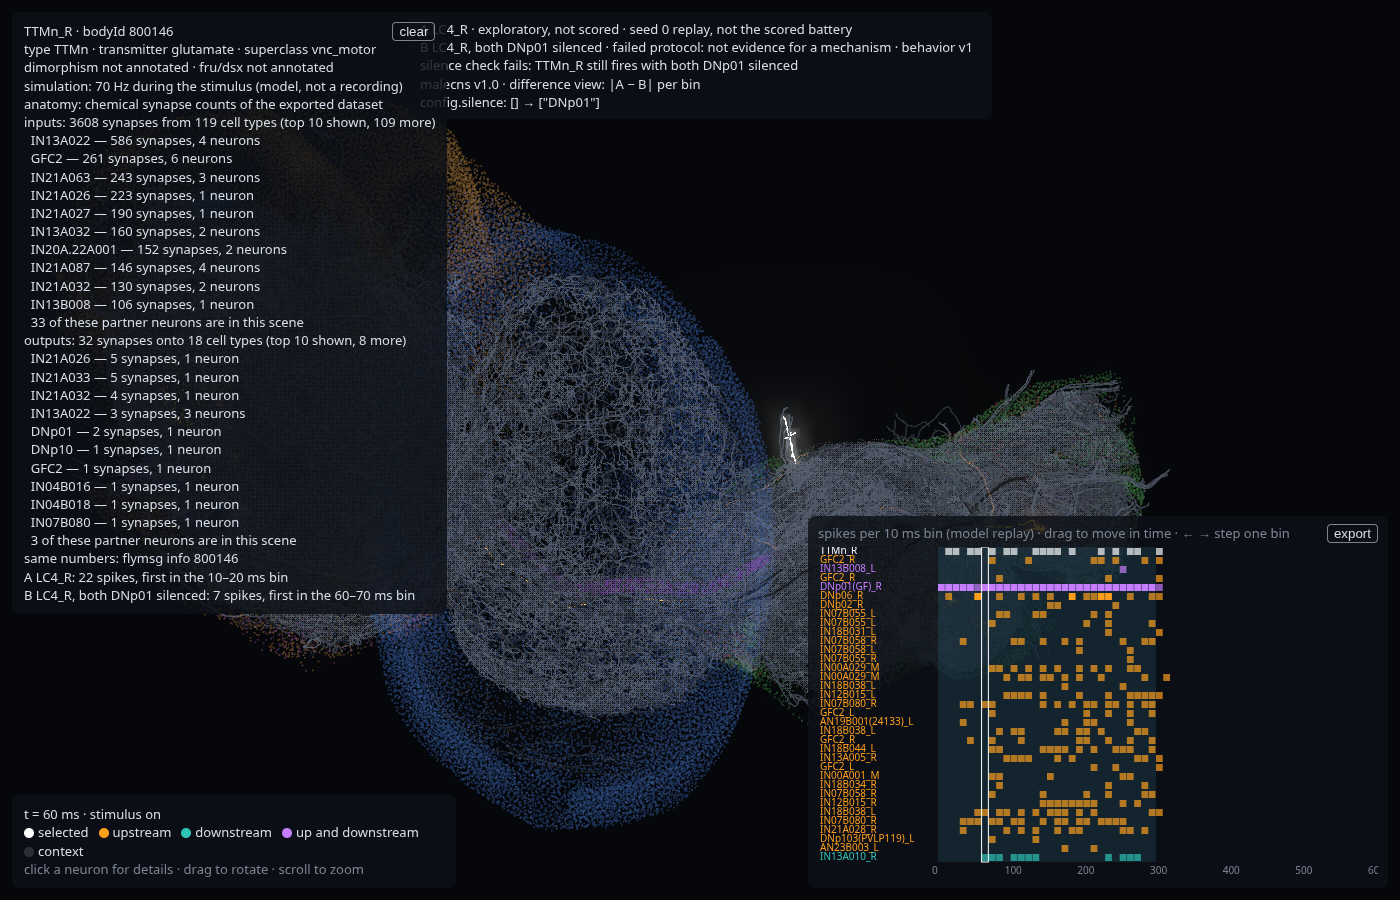Screen dimensions: 1400x900
Task: Click the 'config.silence: [] → ["DNp01"]' line
Action: tap(510, 103)
